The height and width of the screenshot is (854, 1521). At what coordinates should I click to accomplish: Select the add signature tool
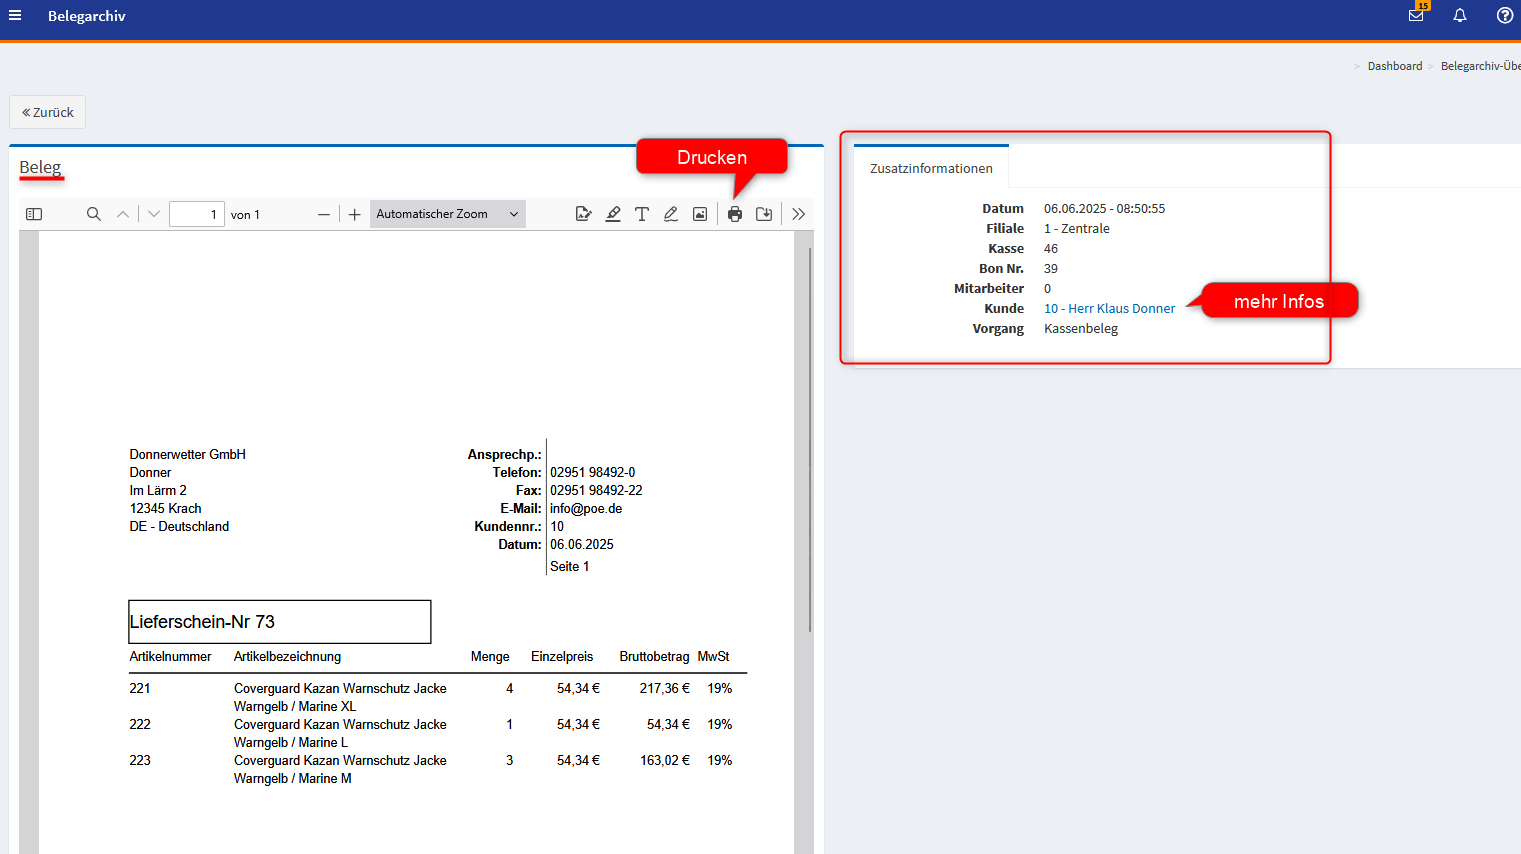584,214
